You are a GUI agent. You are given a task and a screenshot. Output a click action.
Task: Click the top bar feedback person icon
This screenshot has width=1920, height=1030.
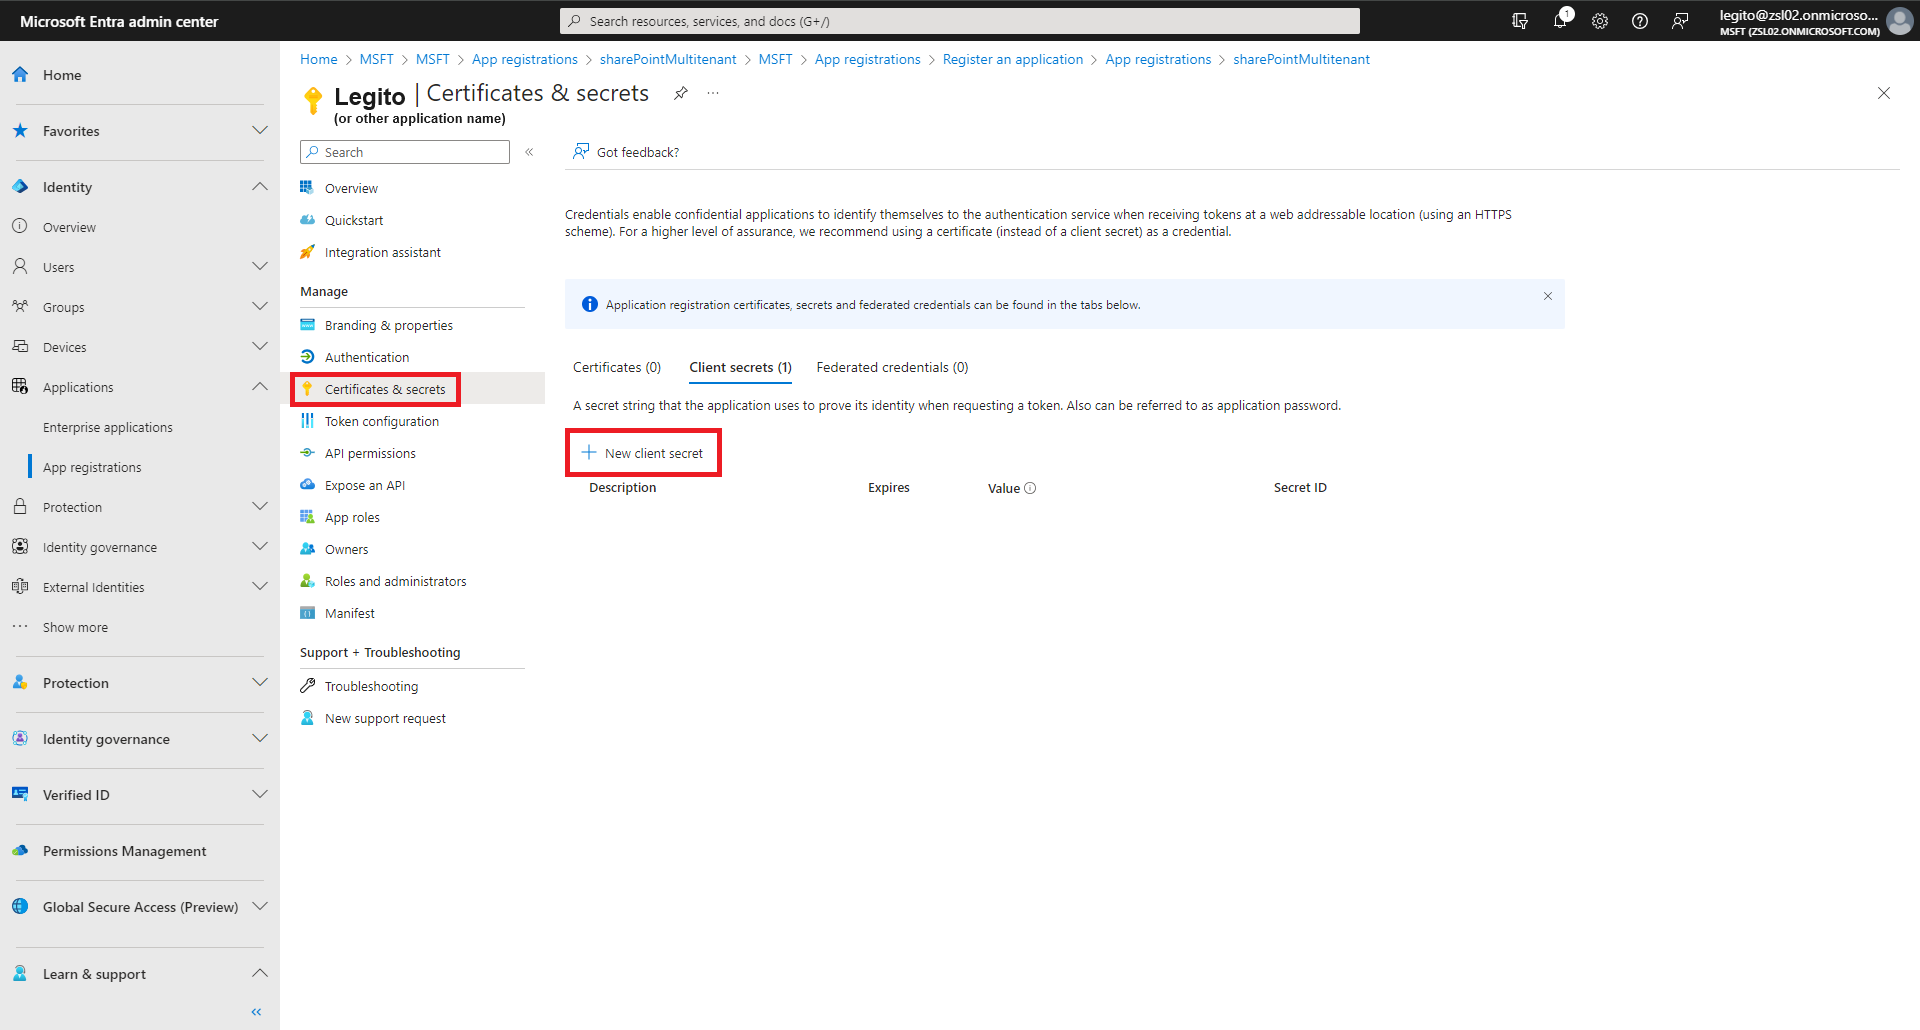pos(1680,21)
